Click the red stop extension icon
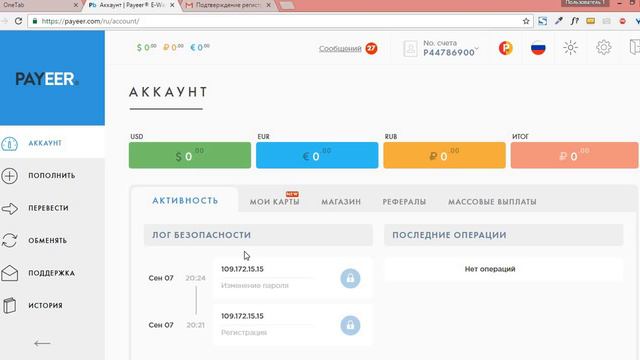This screenshot has height=360, width=640. 622,21
